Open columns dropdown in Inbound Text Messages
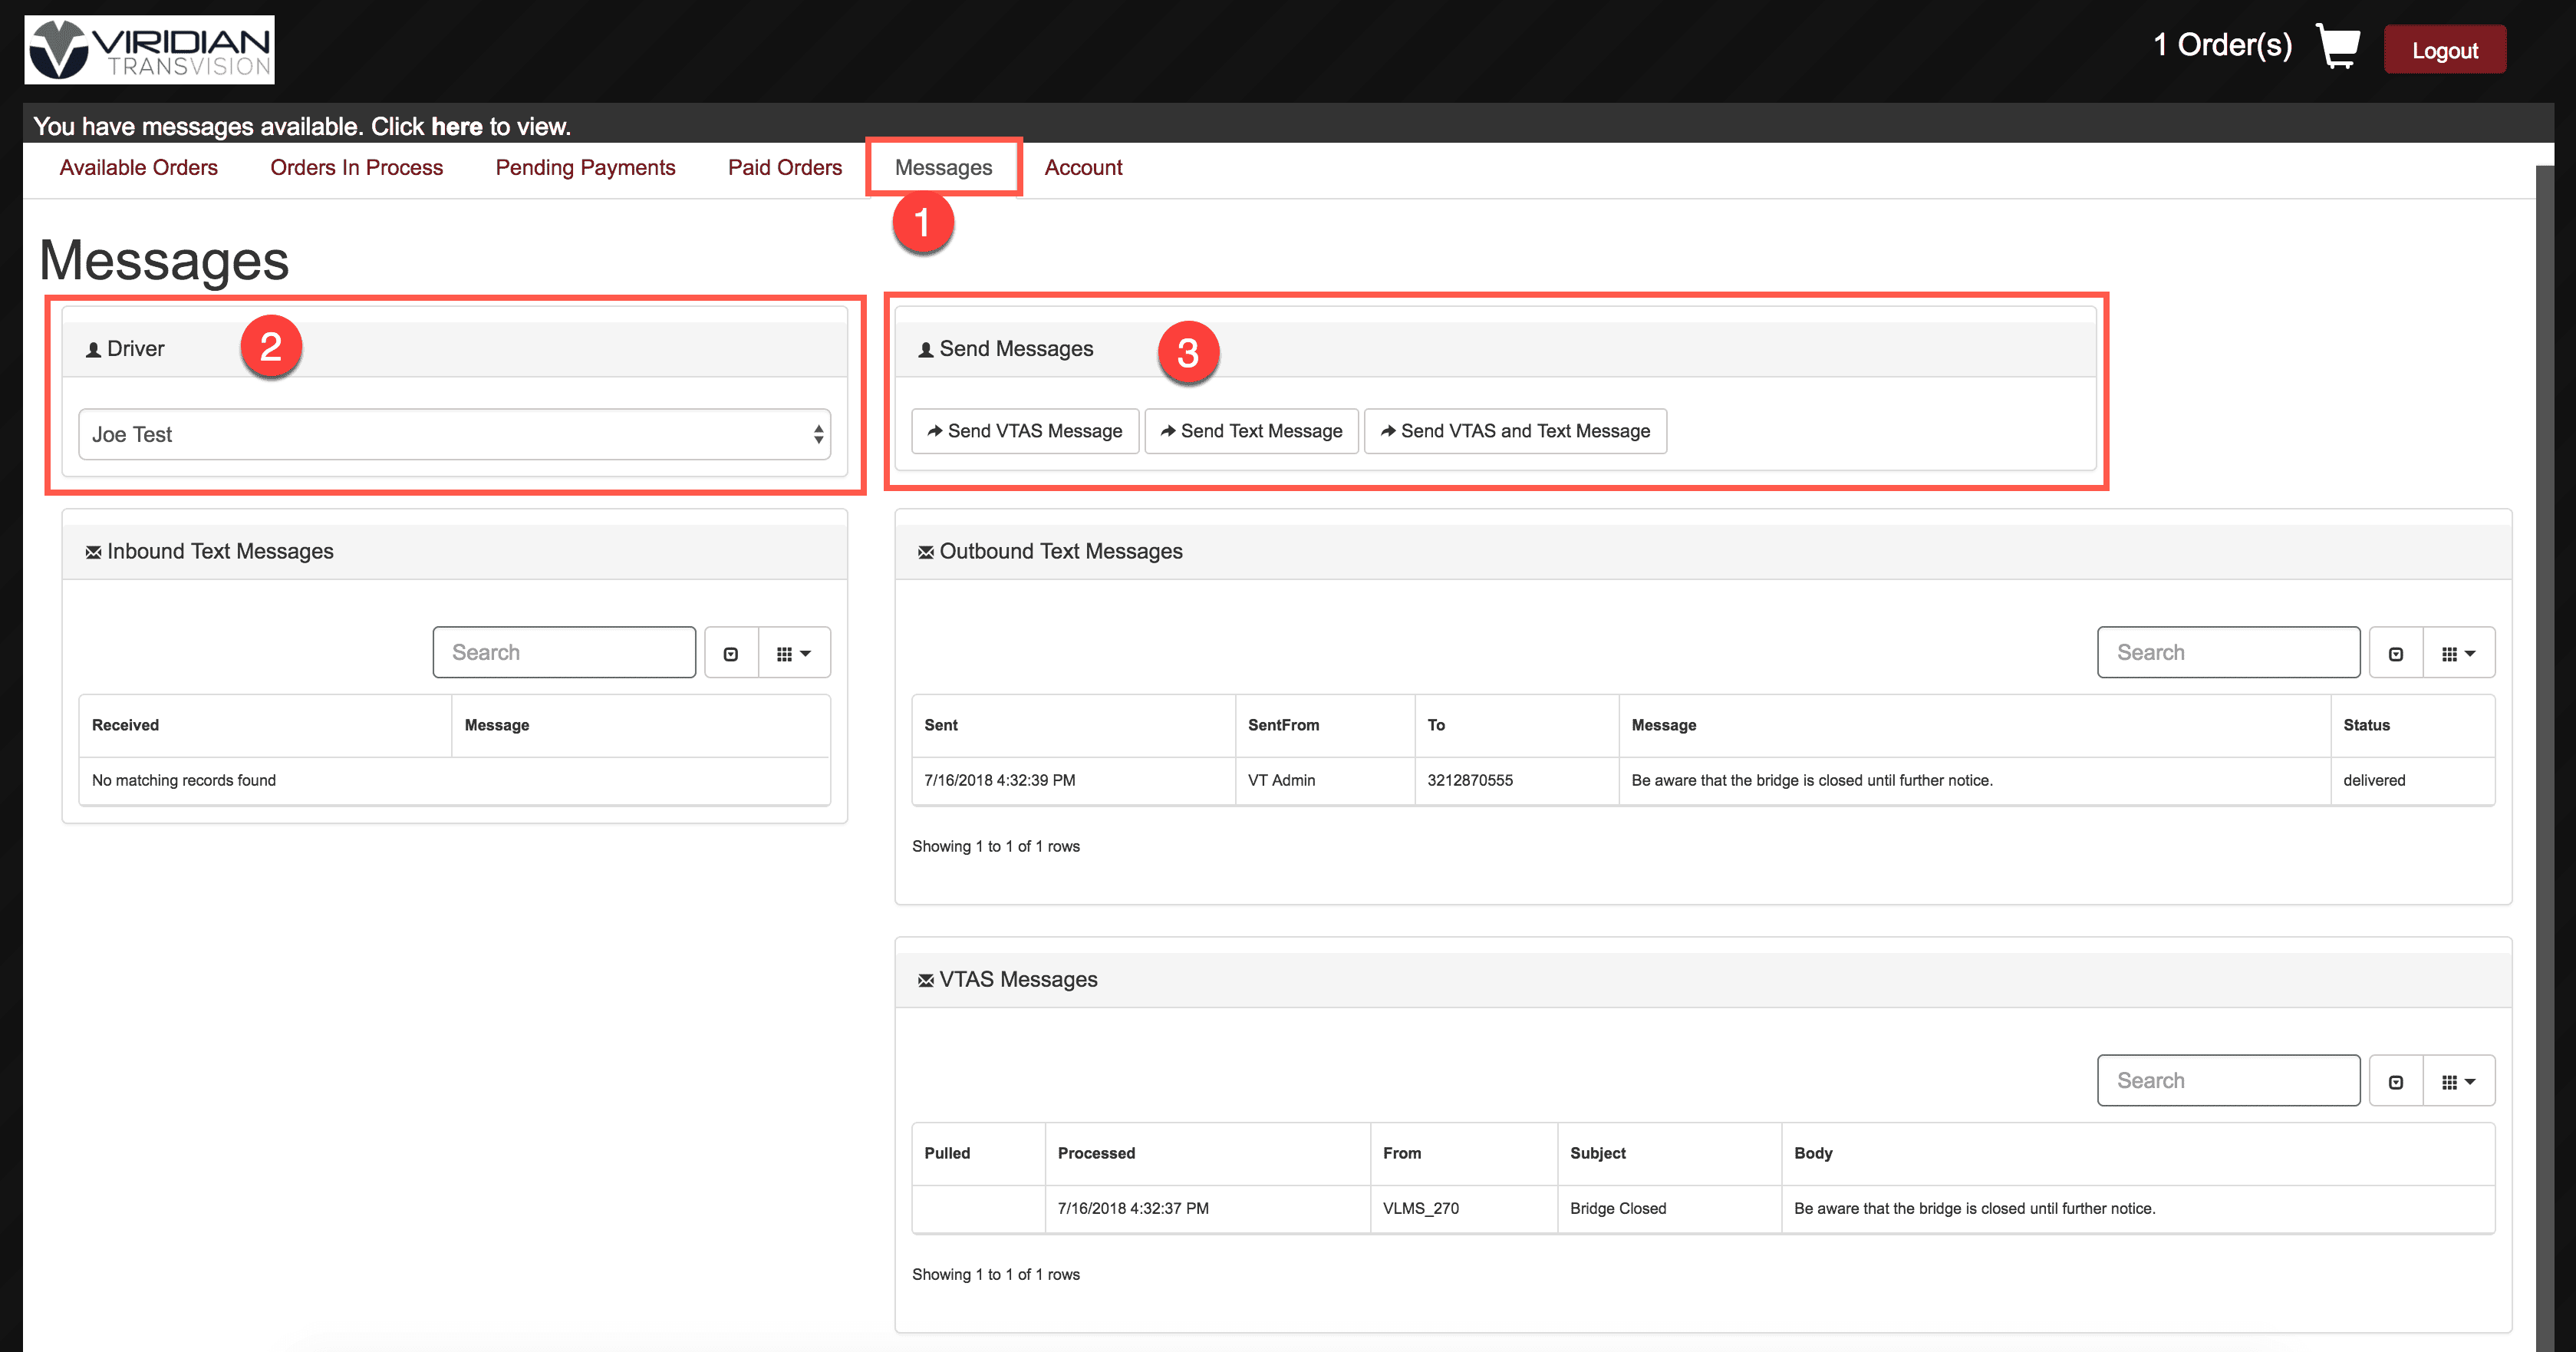Viewport: 2576px width, 1352px height. click(794, 653)
